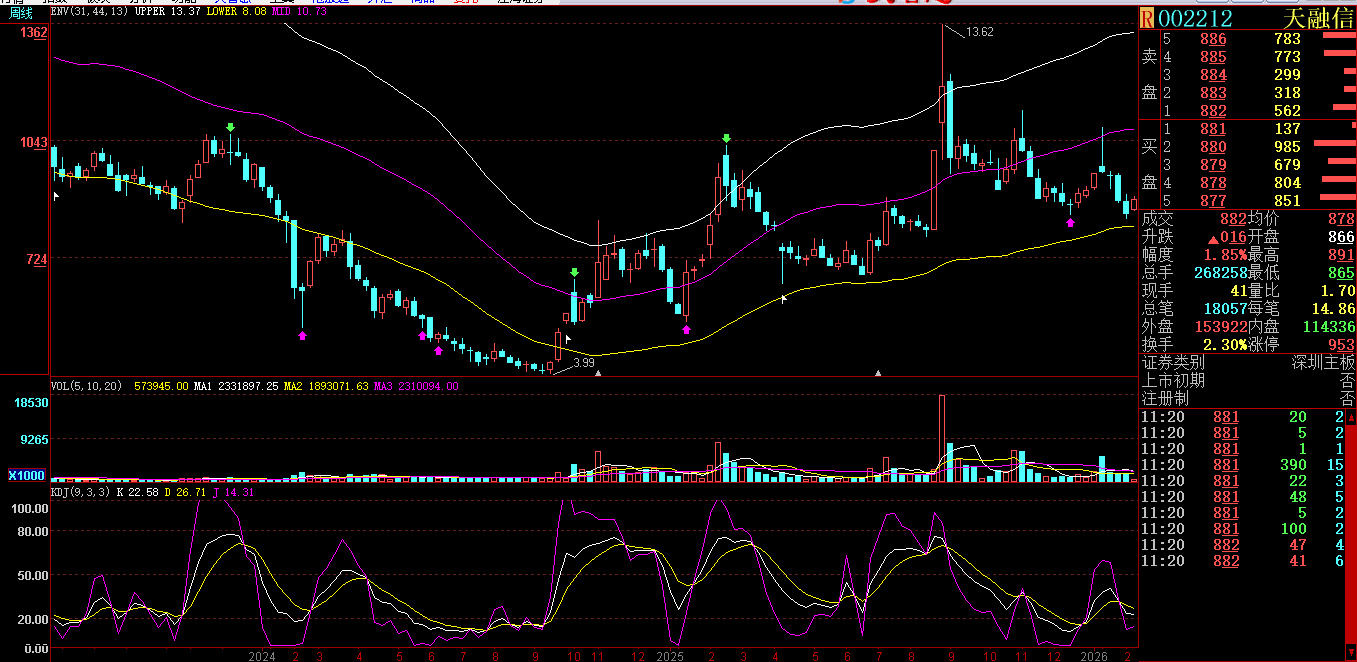1357x662 pixels.
Task: Click the 3.99 low price label
Action: coord(584,362)
